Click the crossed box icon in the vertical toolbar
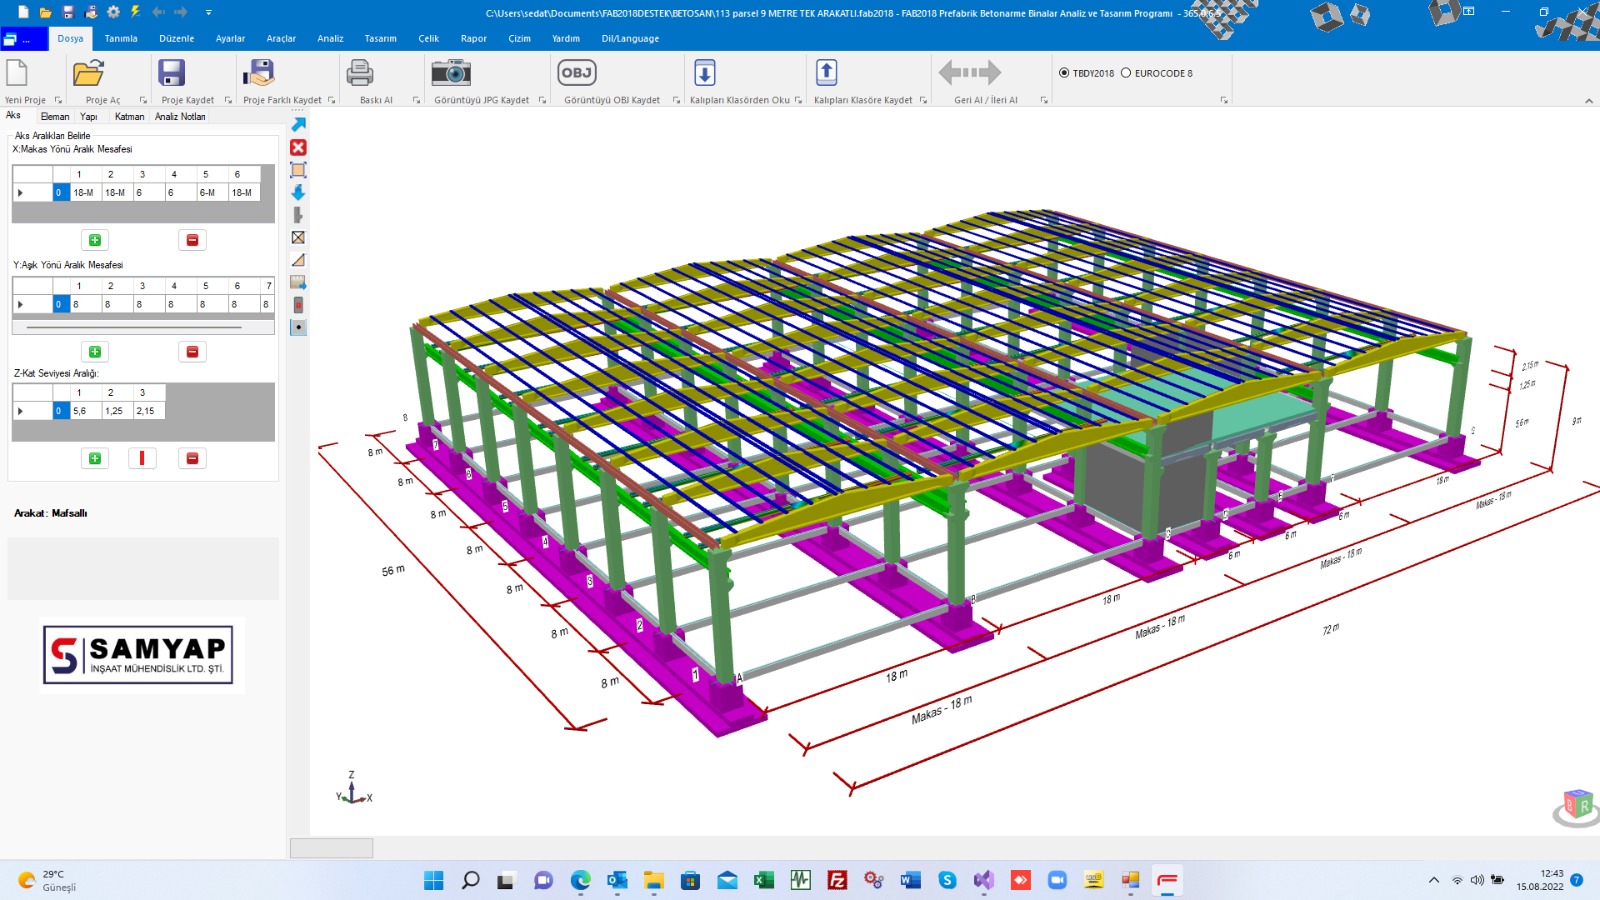This screenshot has height=900, width=1600. tap(298, 237)
